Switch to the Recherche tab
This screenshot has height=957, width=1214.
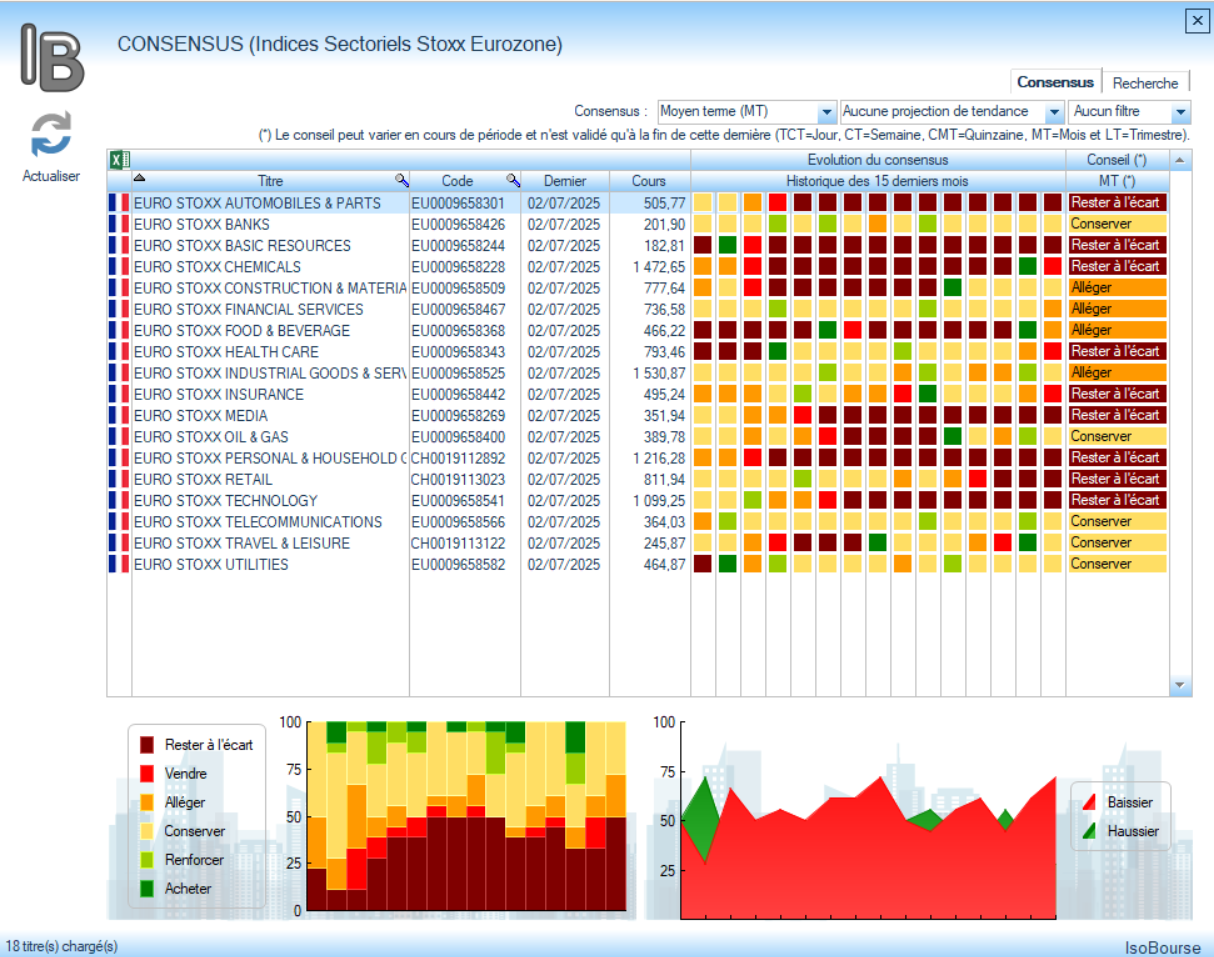(1146, 83)
